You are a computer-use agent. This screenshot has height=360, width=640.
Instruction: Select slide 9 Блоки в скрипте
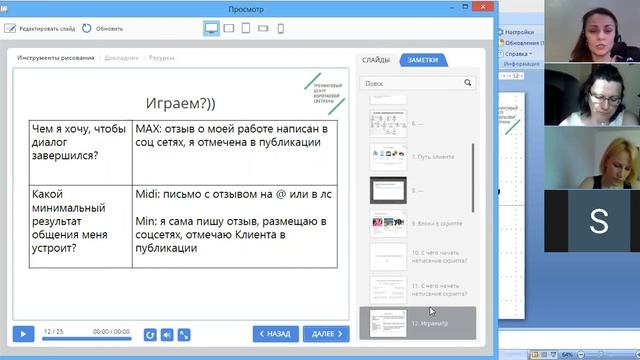coord(418,223)
